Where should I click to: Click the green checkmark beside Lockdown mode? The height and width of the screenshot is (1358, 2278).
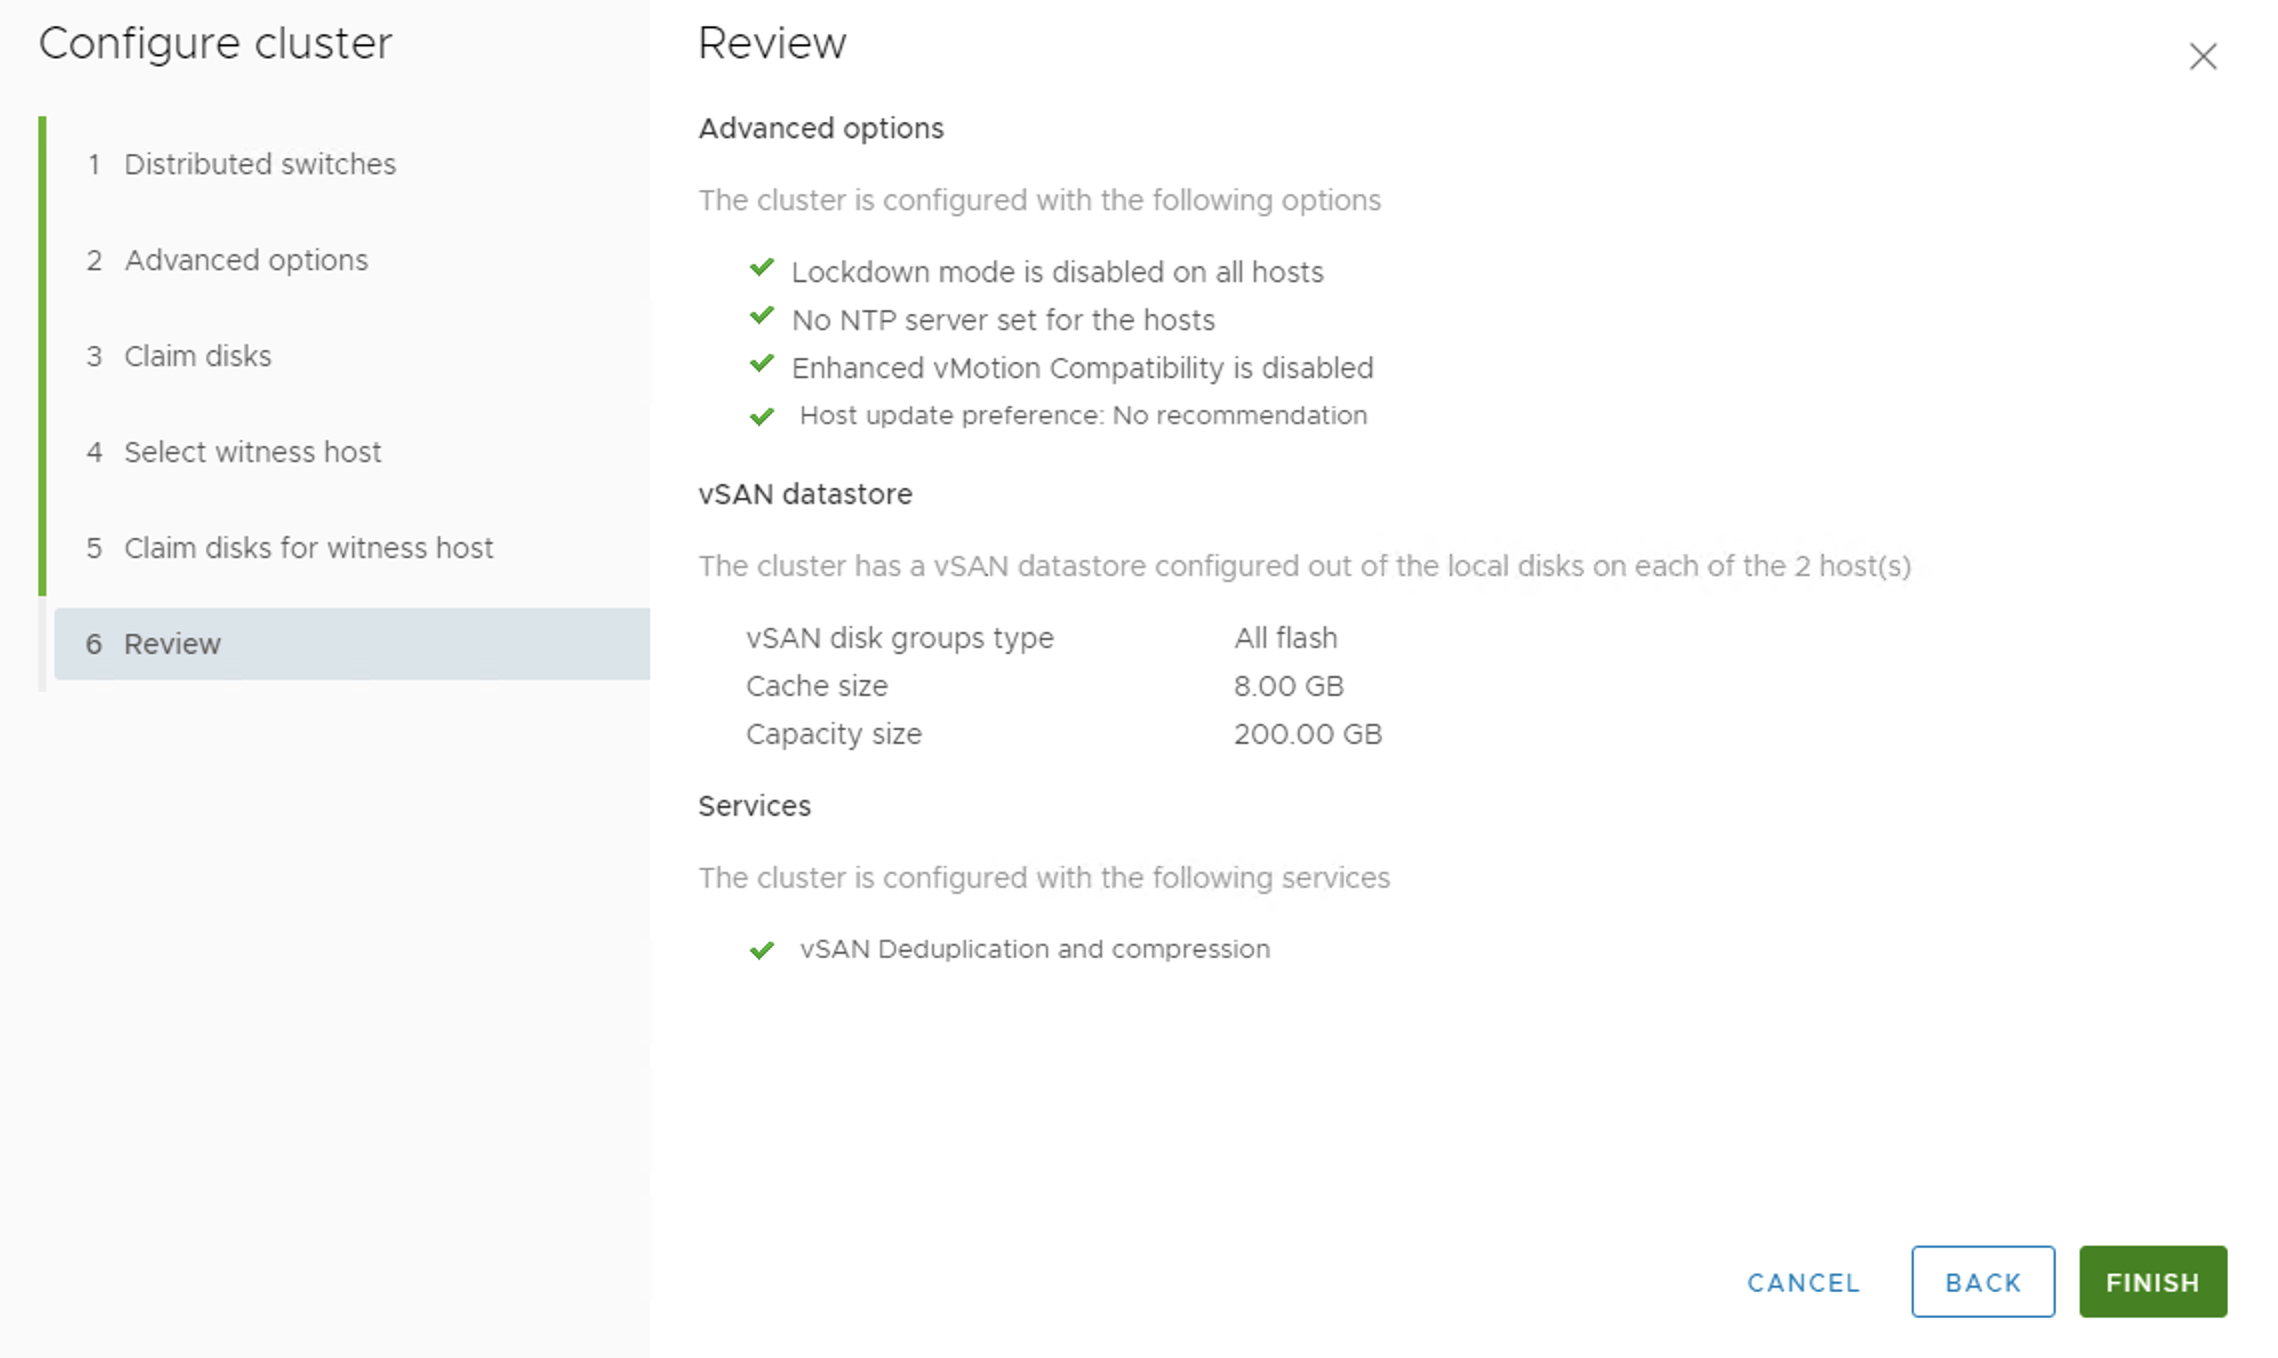(762, 268)
